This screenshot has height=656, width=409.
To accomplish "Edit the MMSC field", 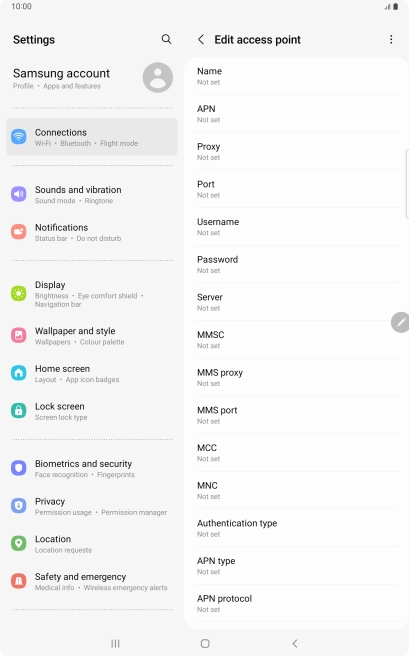I will click(x=296, y=340).
